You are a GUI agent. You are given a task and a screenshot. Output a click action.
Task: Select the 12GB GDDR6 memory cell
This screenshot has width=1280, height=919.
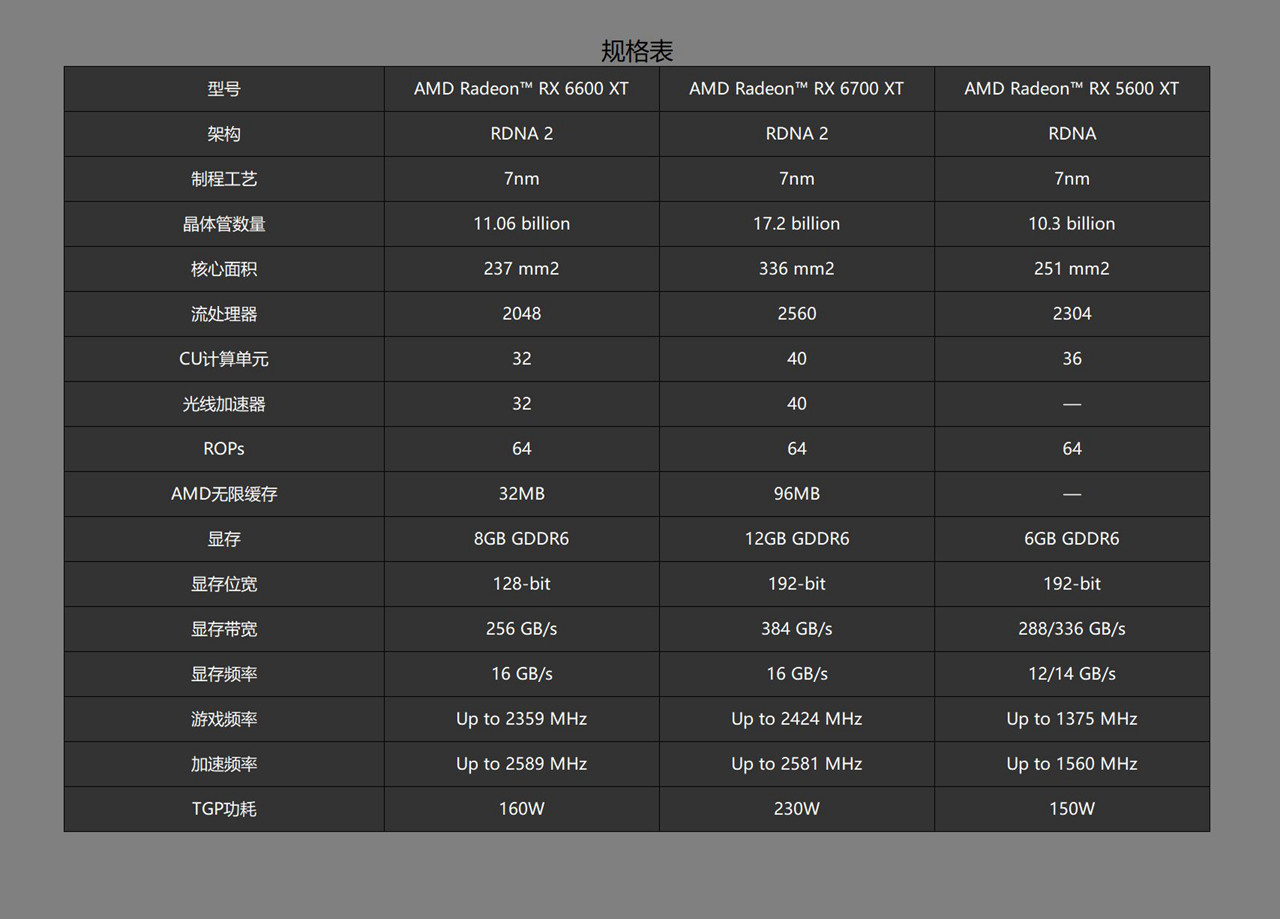coord(796,538)
